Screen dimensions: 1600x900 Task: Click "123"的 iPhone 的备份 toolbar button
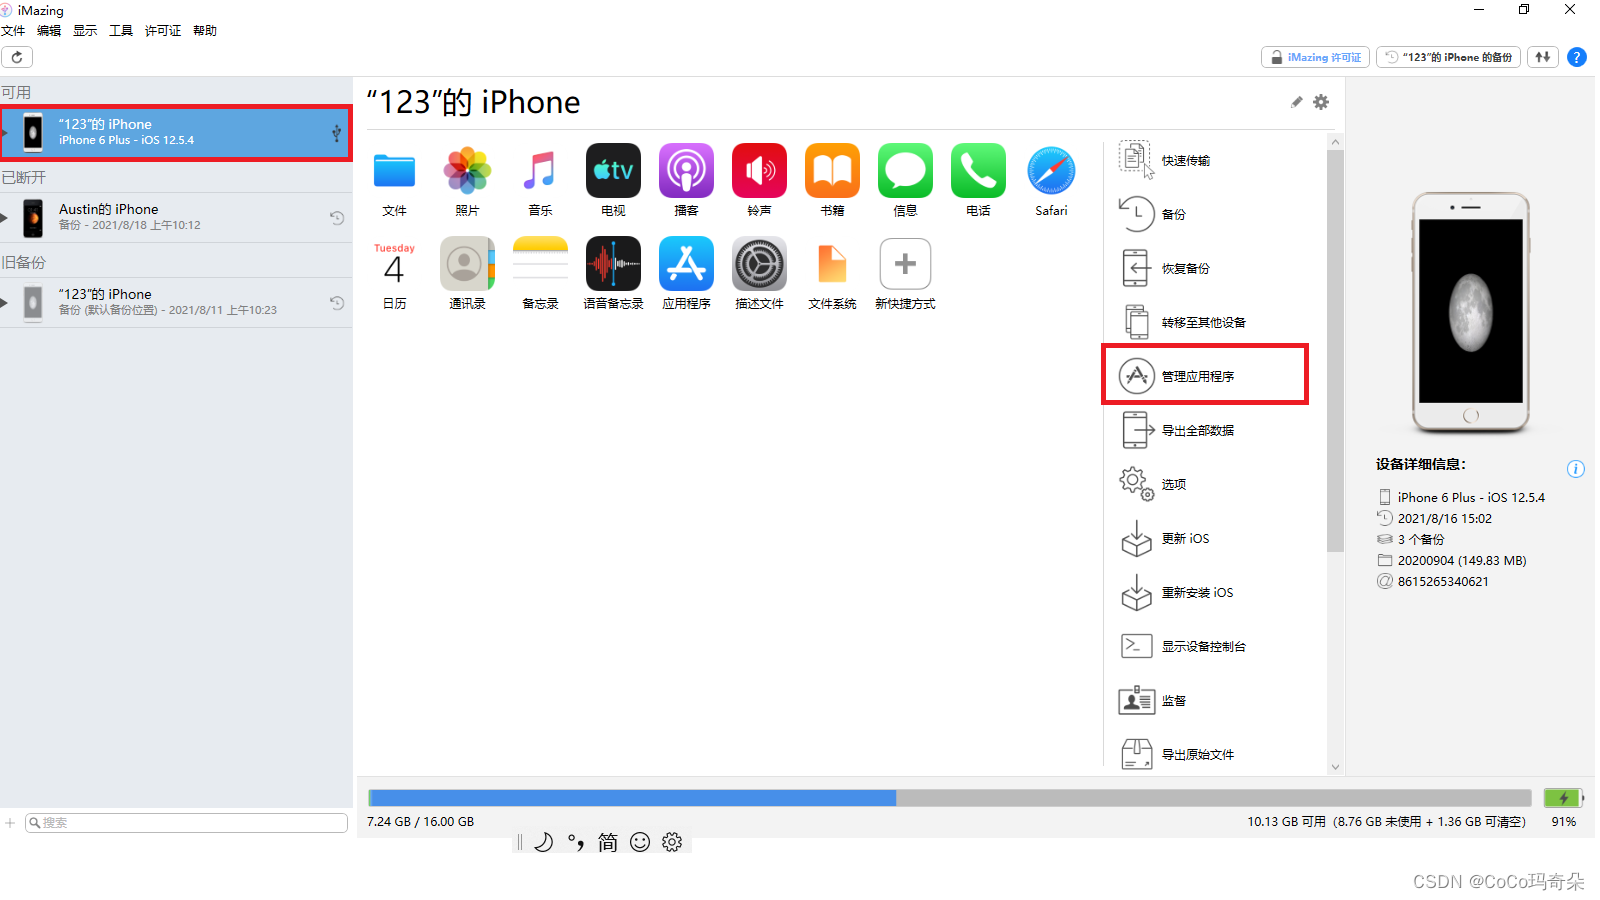tap(1448, 57)
